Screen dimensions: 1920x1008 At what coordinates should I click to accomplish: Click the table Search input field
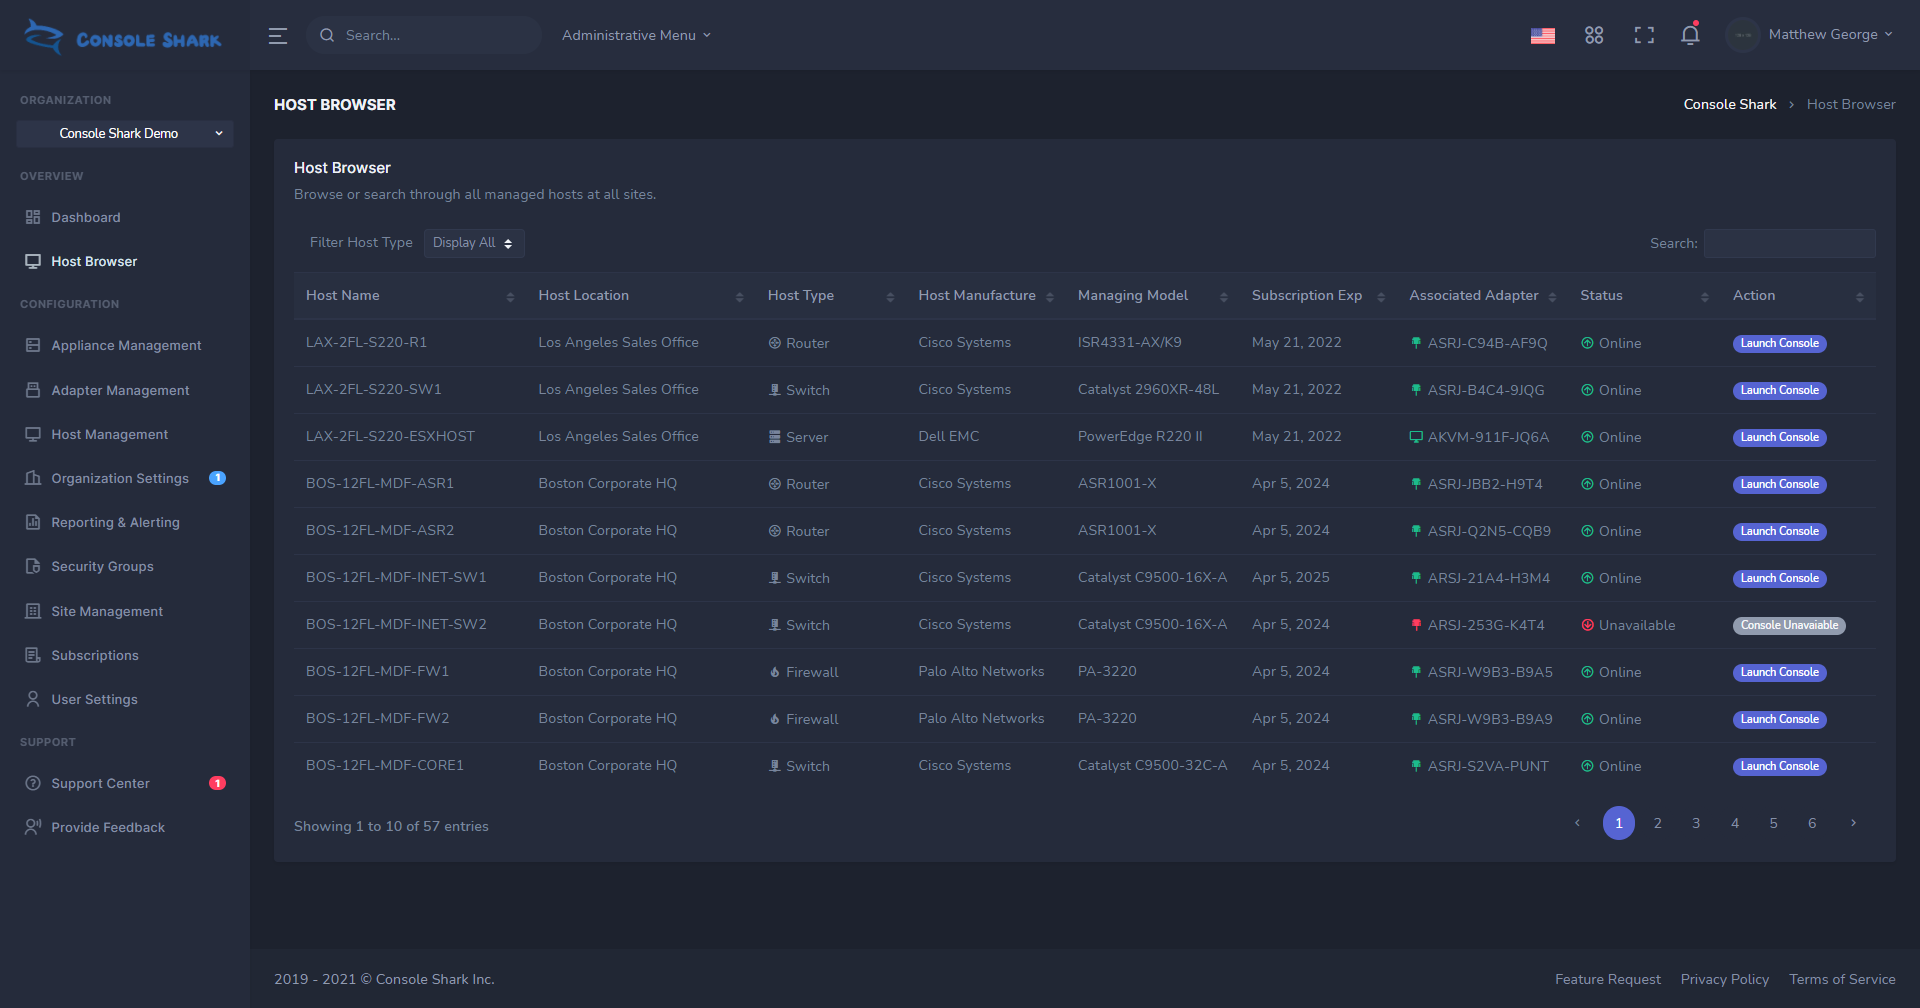coord(1789,243)
